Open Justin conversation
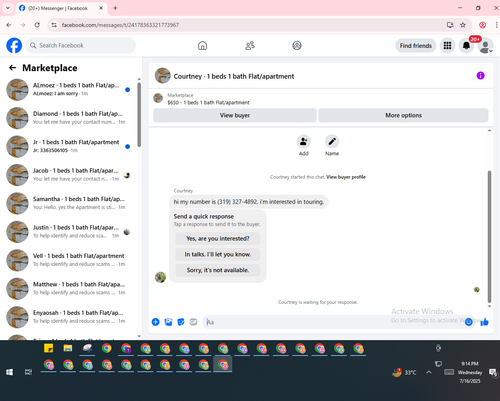The height and width of the screenshot is (401, 500). click(x=68, y=232)
